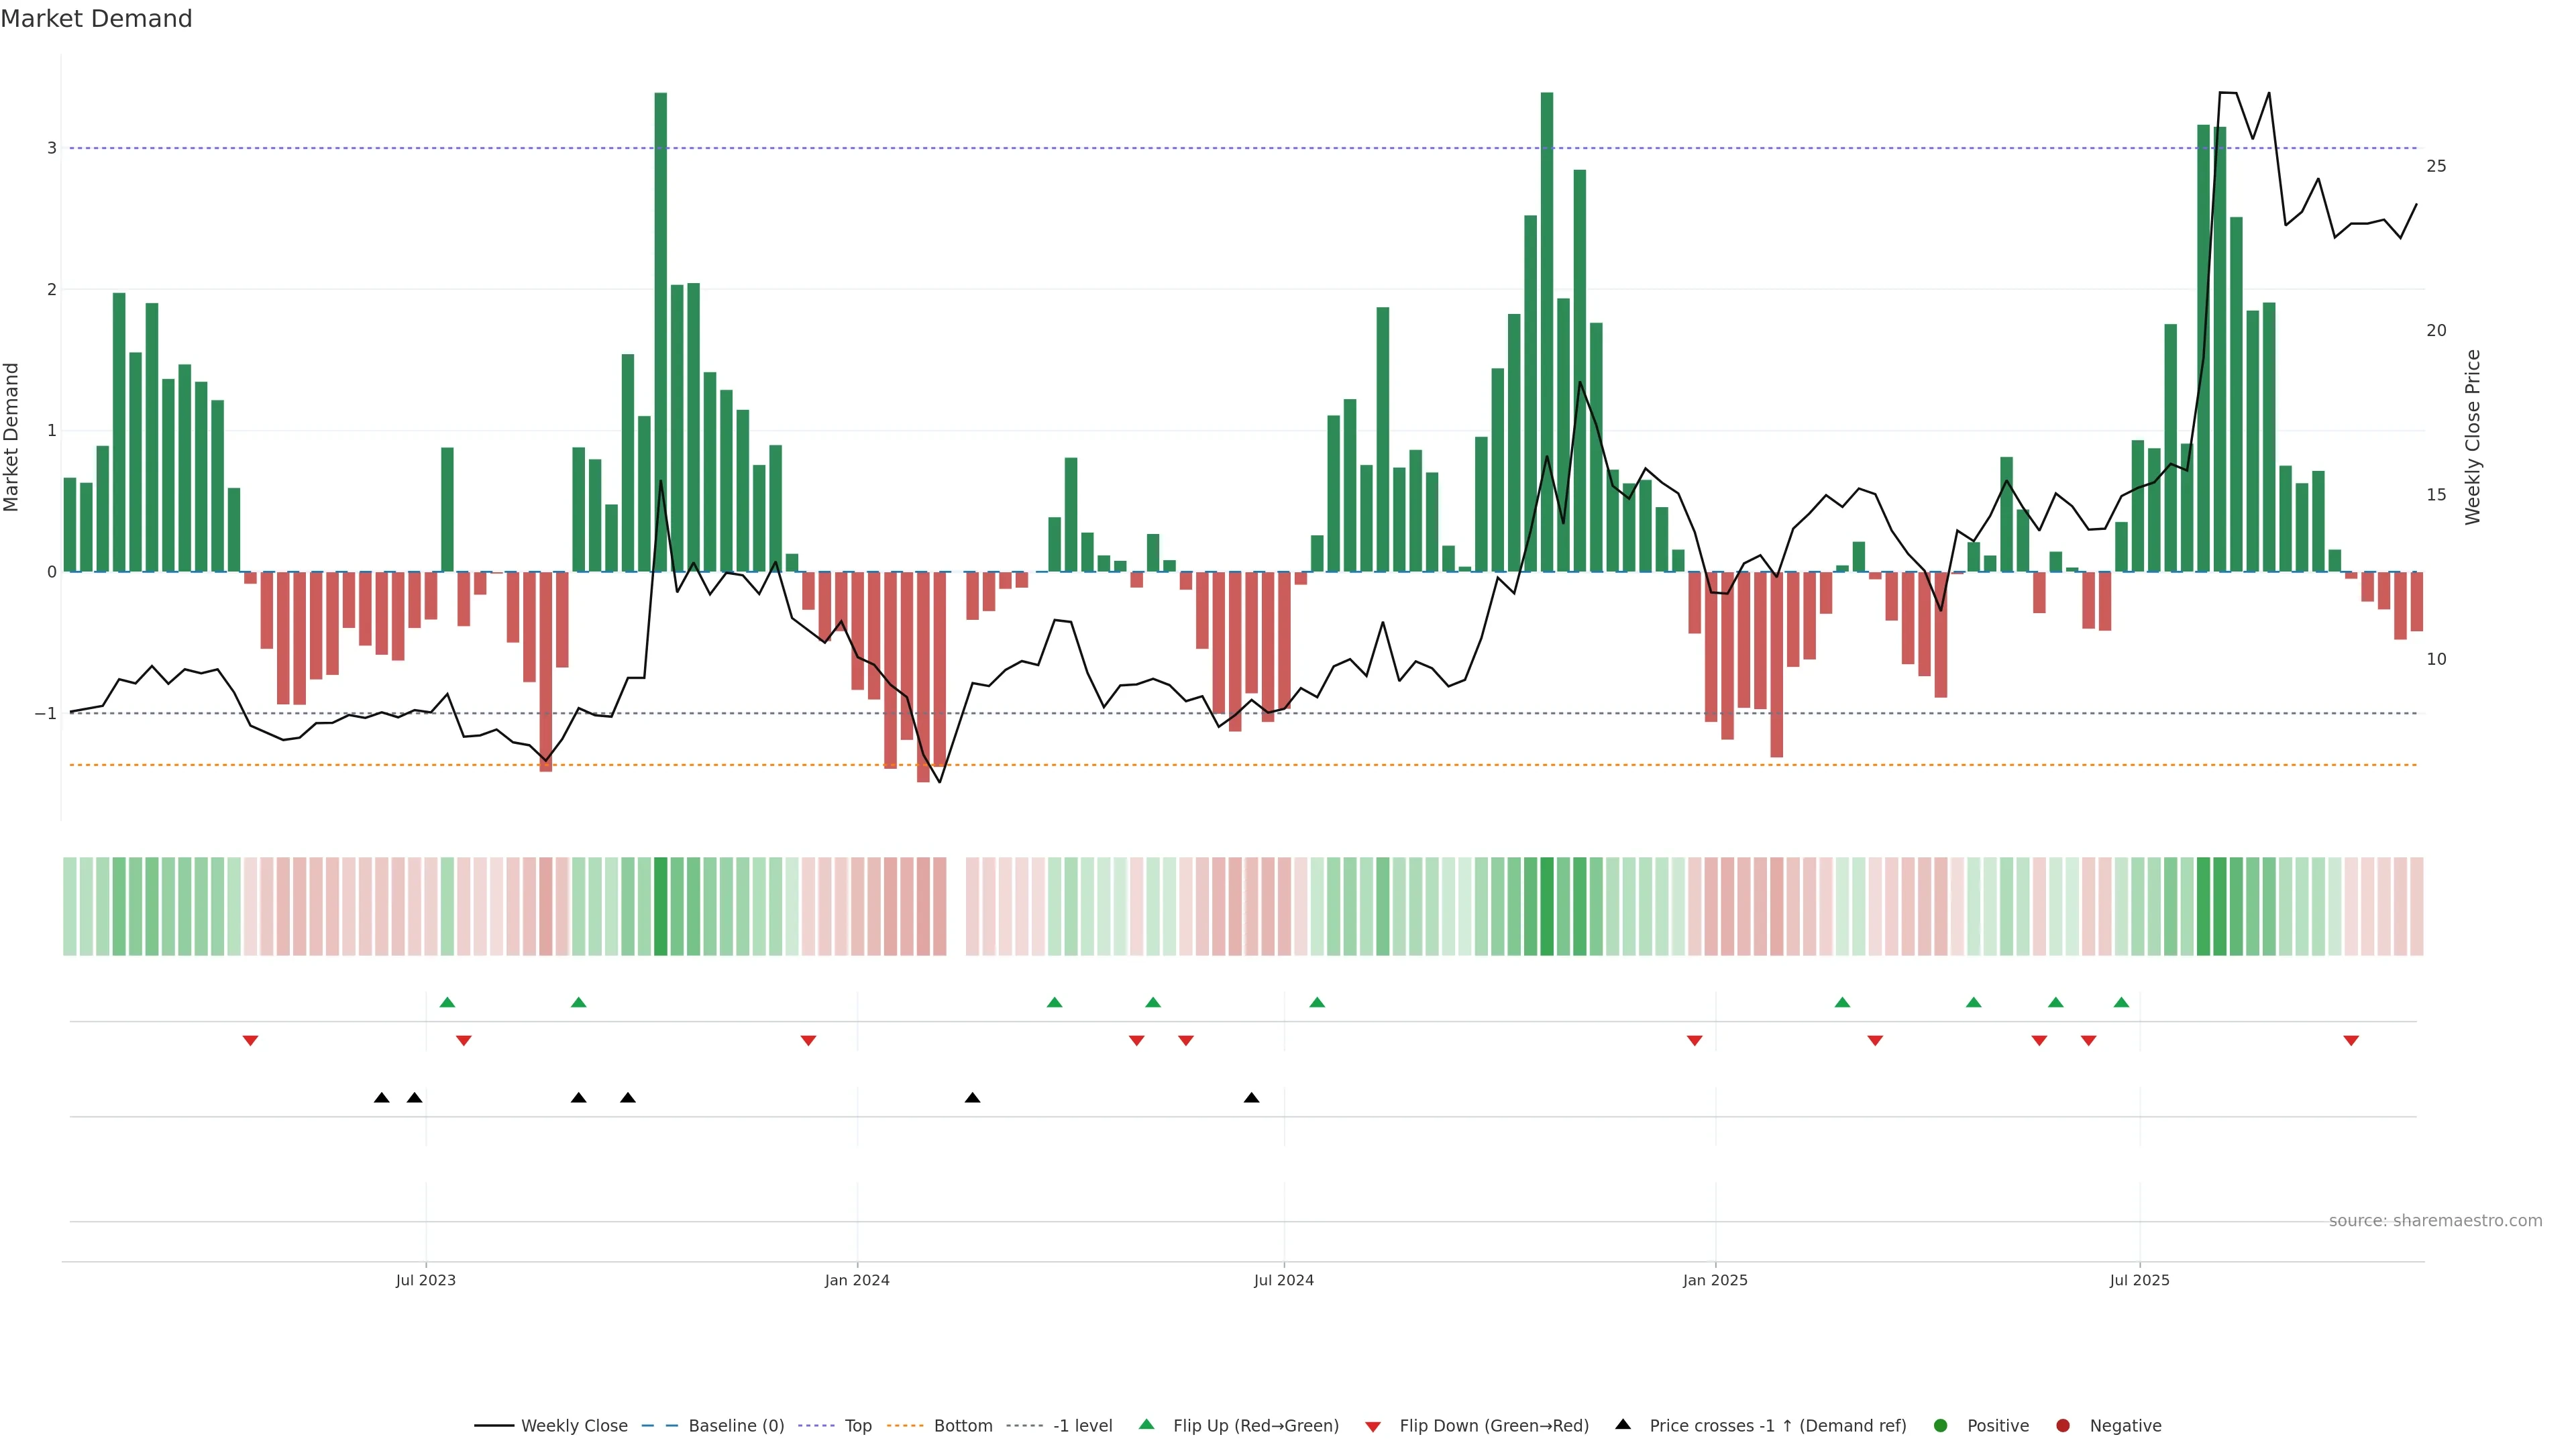
Task: Click the tallest green bar in late 2023
Action: (660, 330)
